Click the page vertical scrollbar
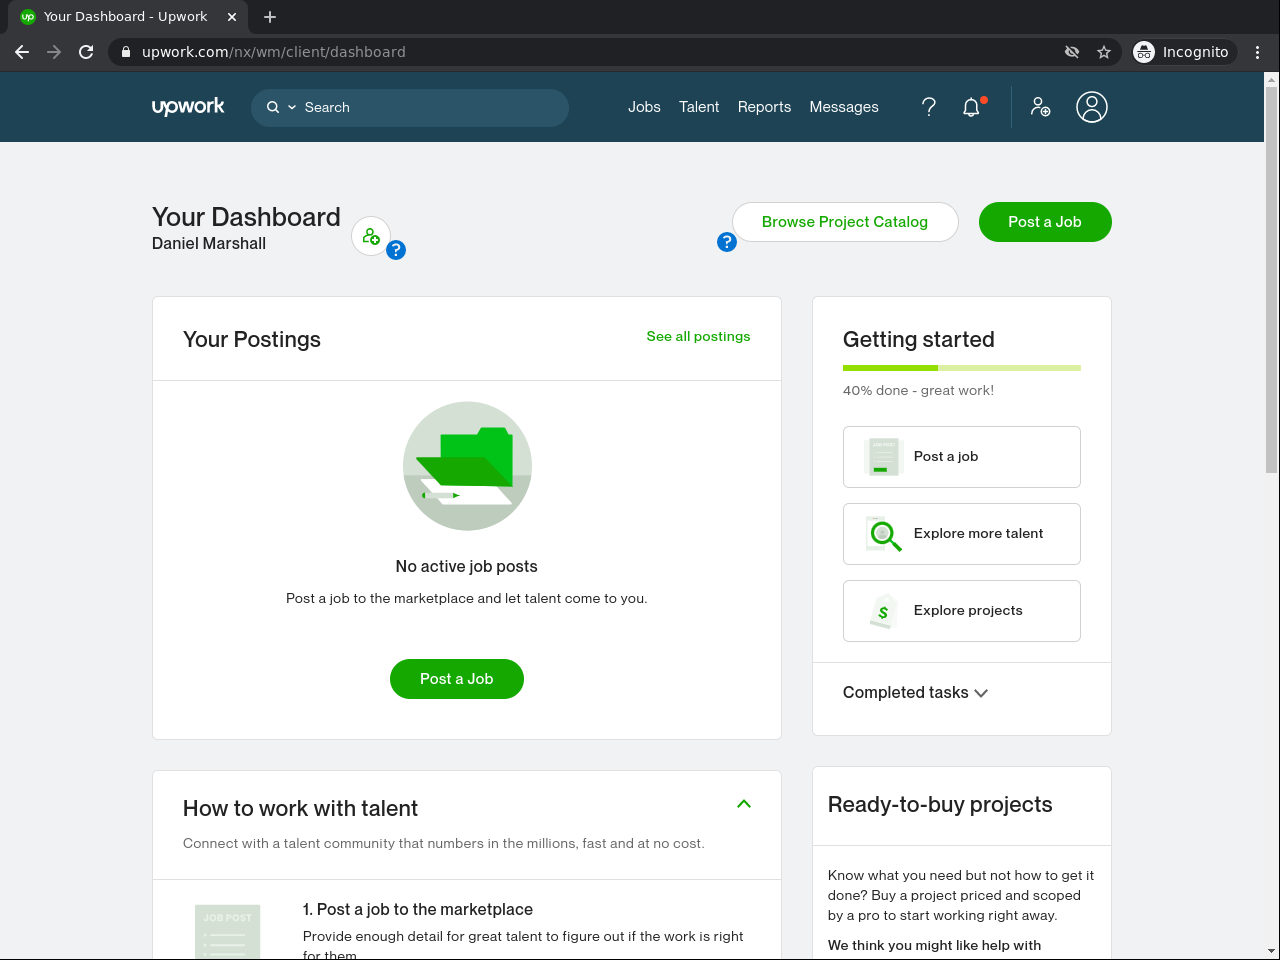The width and height of the screenshot is (1280, 960). (x=1272, y=279)
